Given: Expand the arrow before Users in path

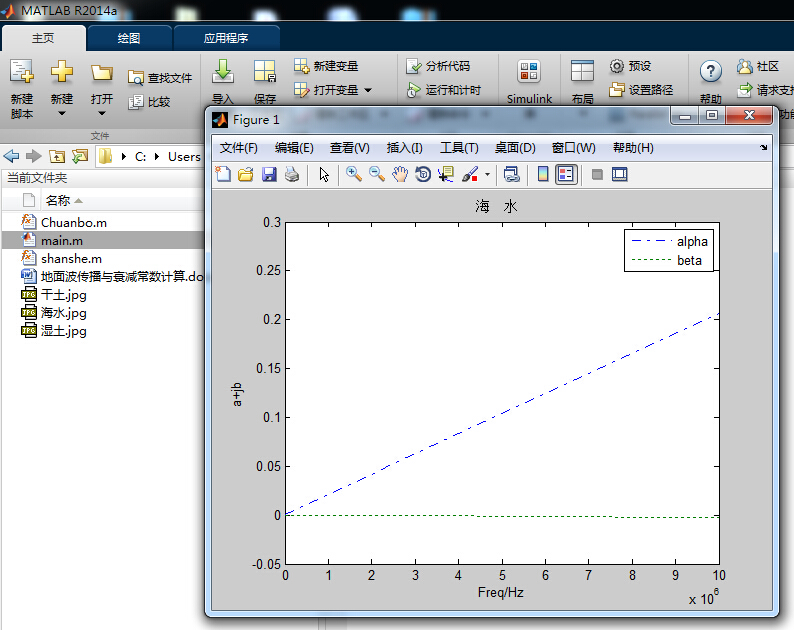Looking at the screenshot, I should pos(157,157).
